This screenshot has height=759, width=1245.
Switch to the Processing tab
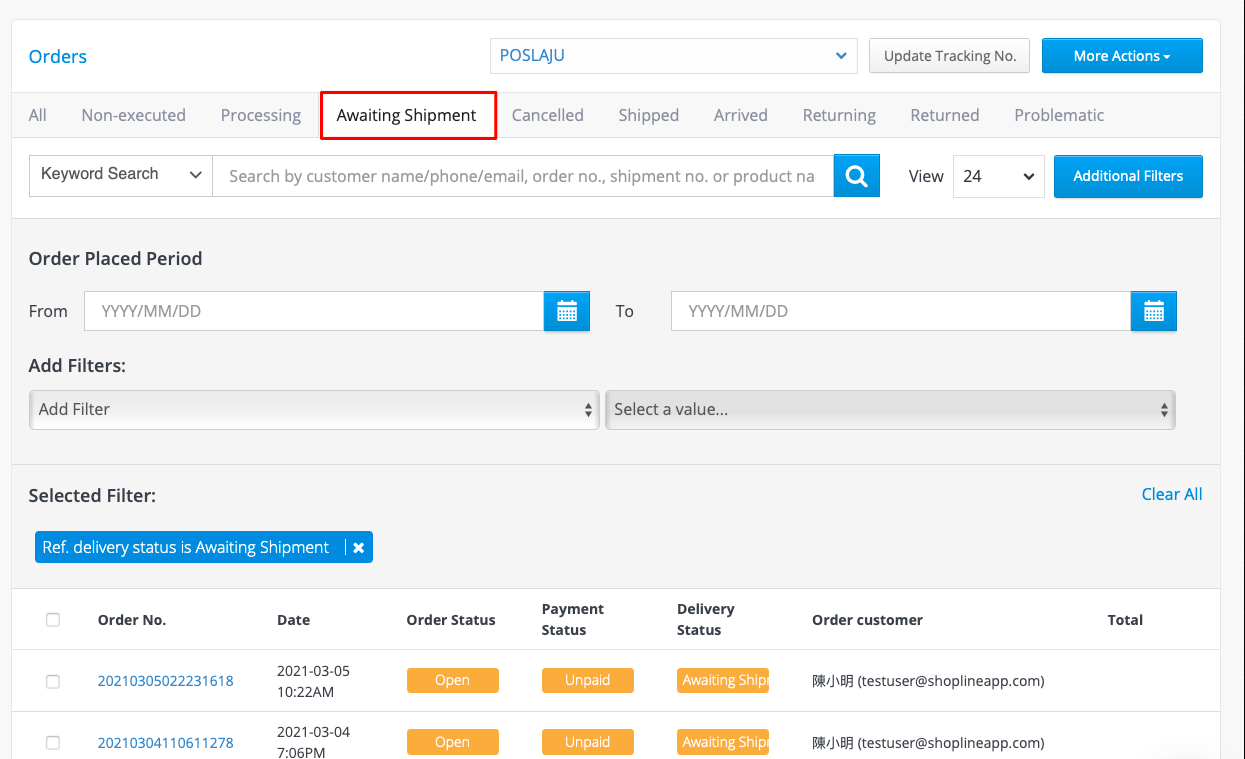pyautogui.click(x=261, y=115)
